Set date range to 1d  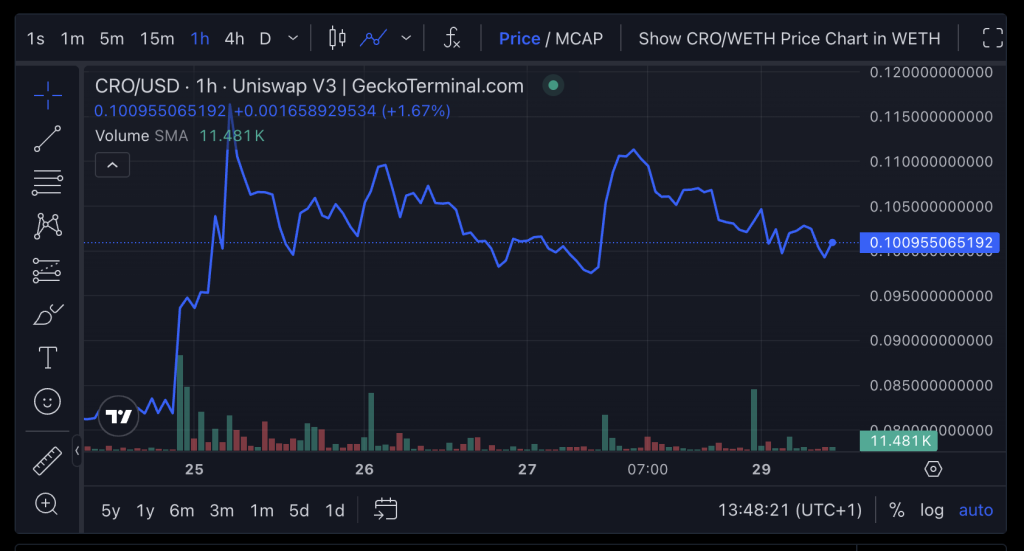335,511
